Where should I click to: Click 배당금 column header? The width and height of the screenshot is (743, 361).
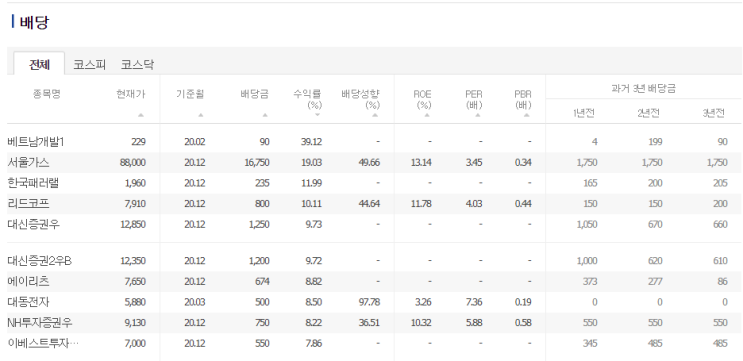point(254,94)
